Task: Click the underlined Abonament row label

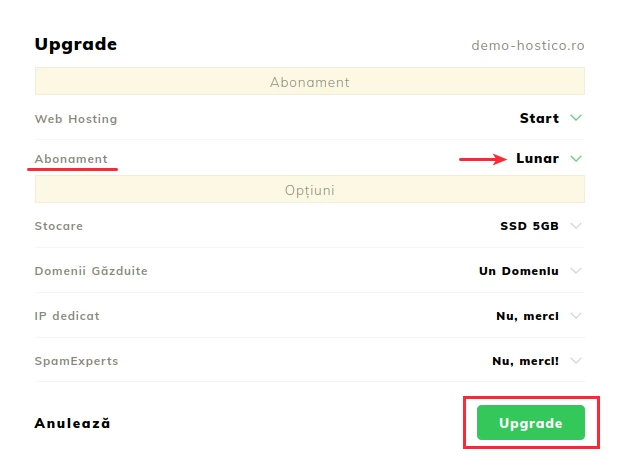Action: pyautogui.click(x=71, y=159)
